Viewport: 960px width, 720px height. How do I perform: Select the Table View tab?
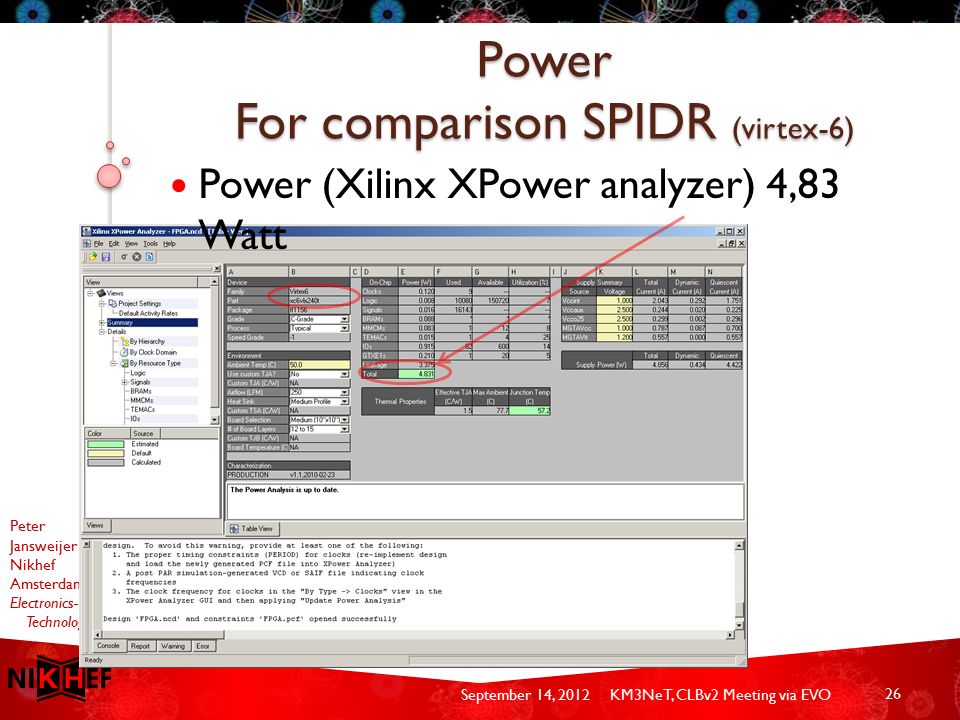[252, 529]
